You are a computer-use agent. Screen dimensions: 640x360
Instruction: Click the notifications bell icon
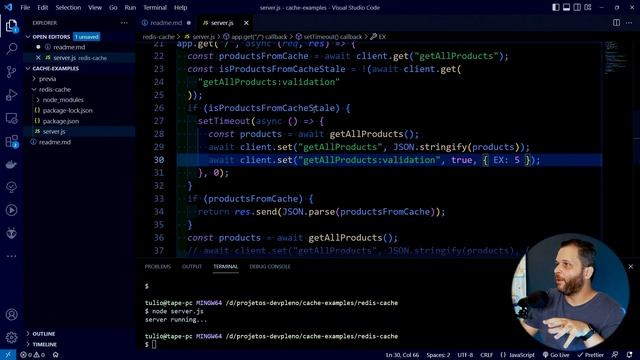630,355
